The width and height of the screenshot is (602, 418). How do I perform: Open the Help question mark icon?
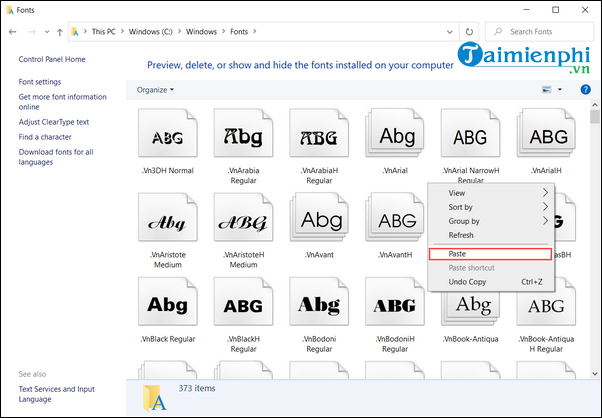[585, 90]
